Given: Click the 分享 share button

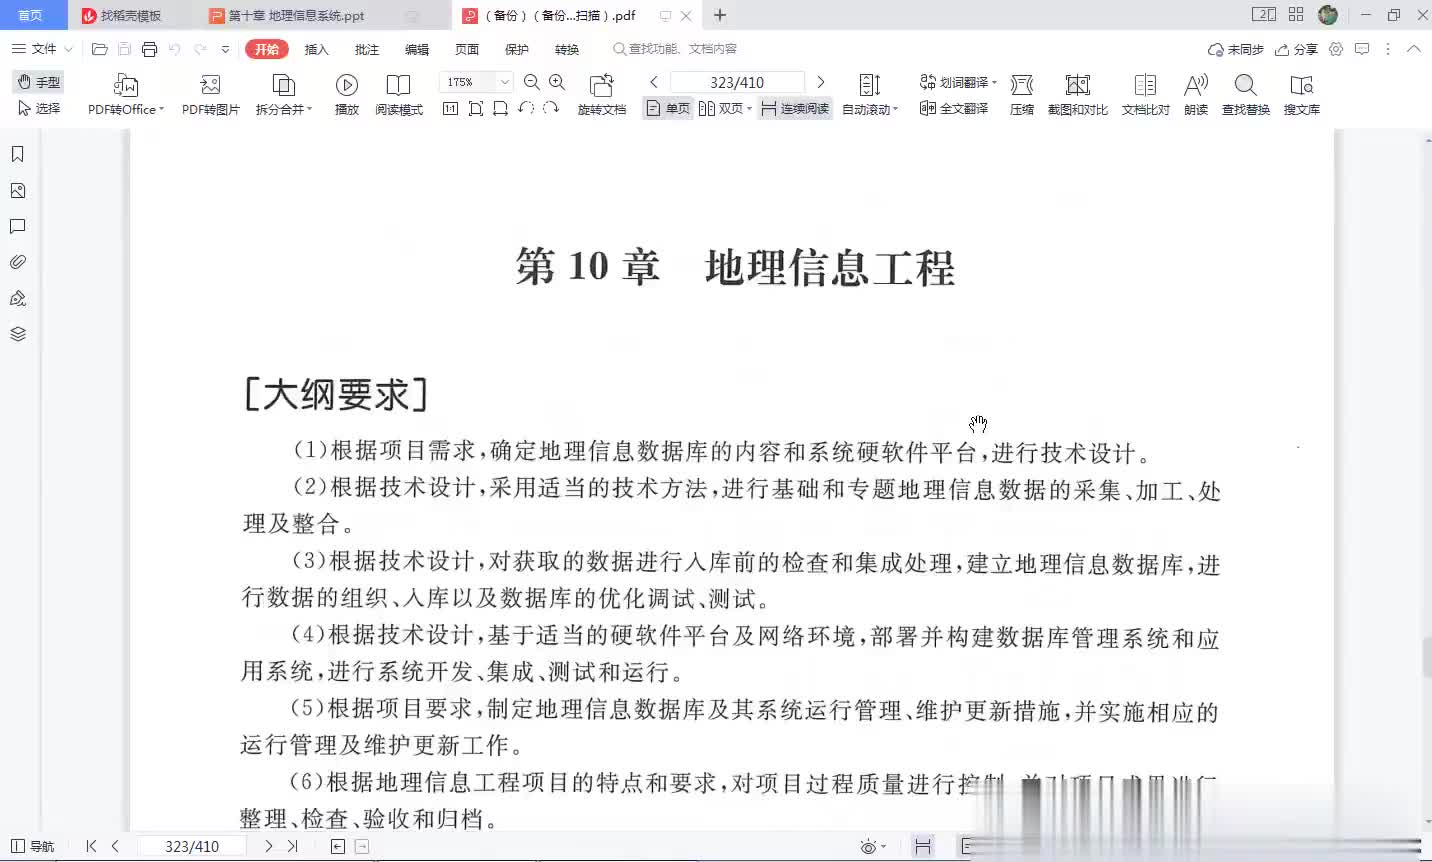Looking at the screenshot, I should pyautogui.click(x=1296, y=49).
